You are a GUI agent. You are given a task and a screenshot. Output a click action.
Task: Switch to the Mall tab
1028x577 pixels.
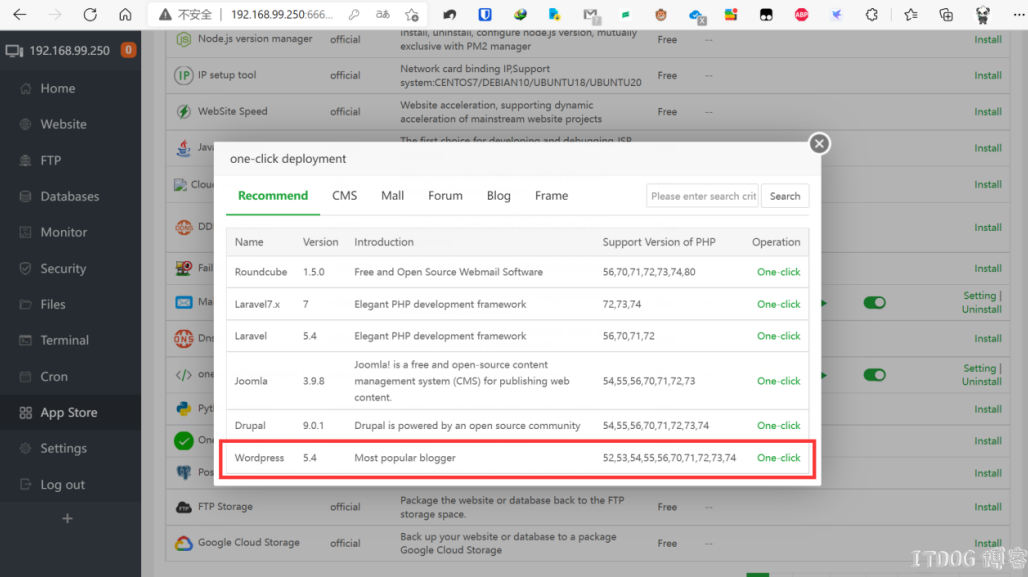393,195
